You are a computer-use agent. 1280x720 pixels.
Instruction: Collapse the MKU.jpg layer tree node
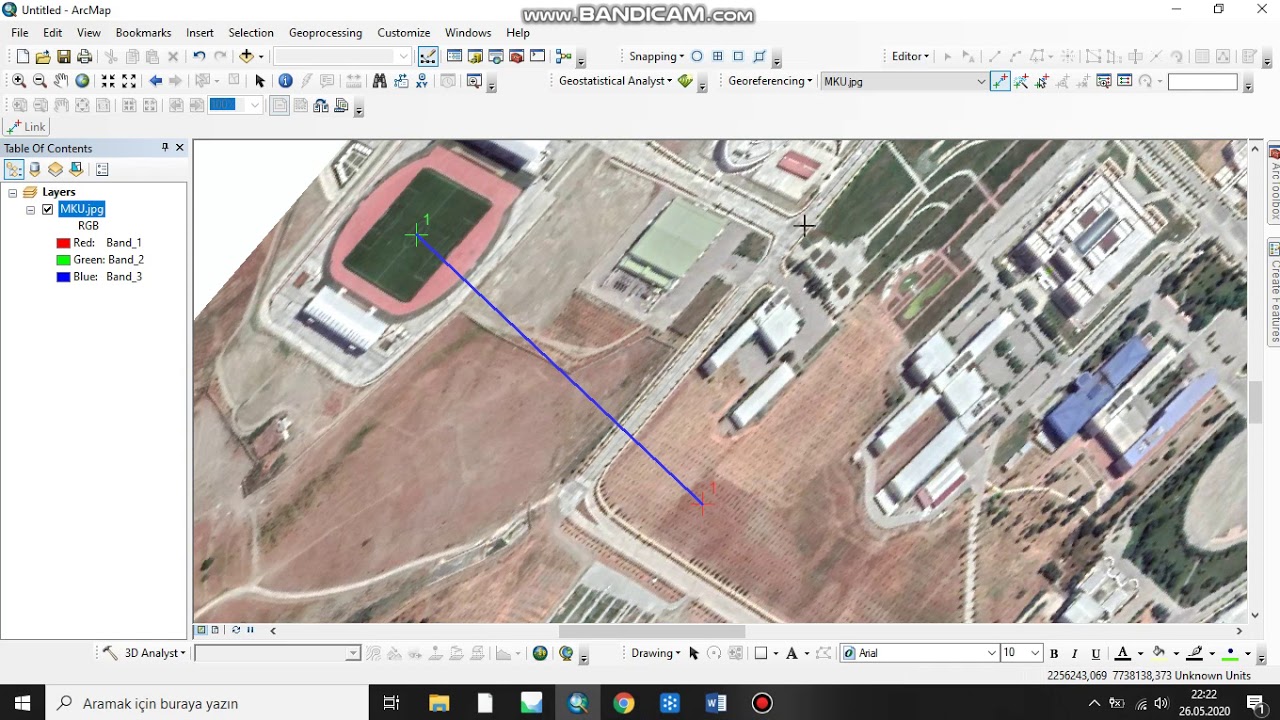(x=30, y=210)
